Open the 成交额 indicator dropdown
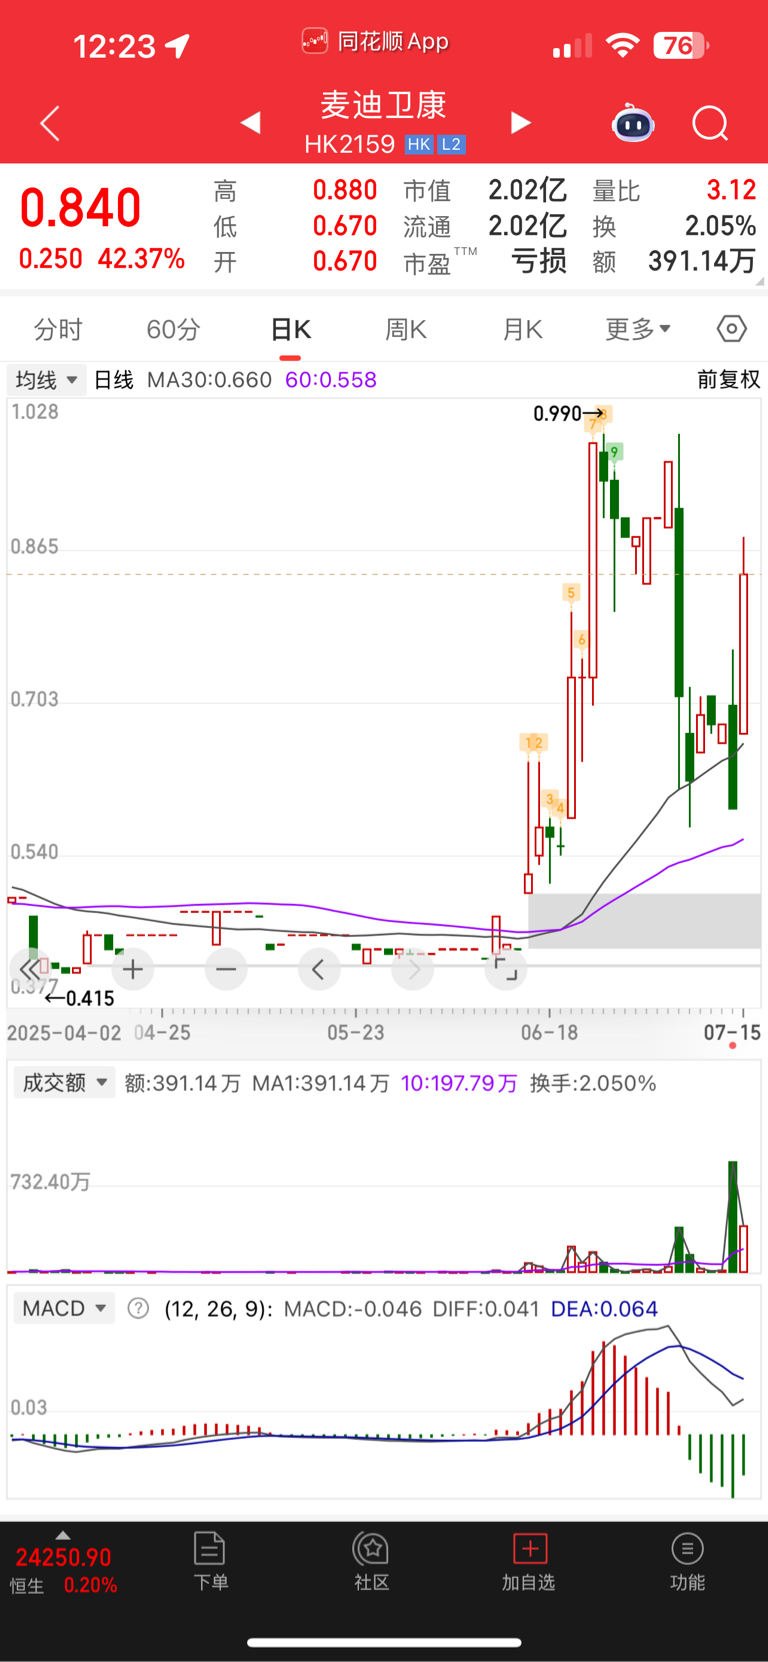This screenshot has width=768, height=1662. tap(64, 1083)
